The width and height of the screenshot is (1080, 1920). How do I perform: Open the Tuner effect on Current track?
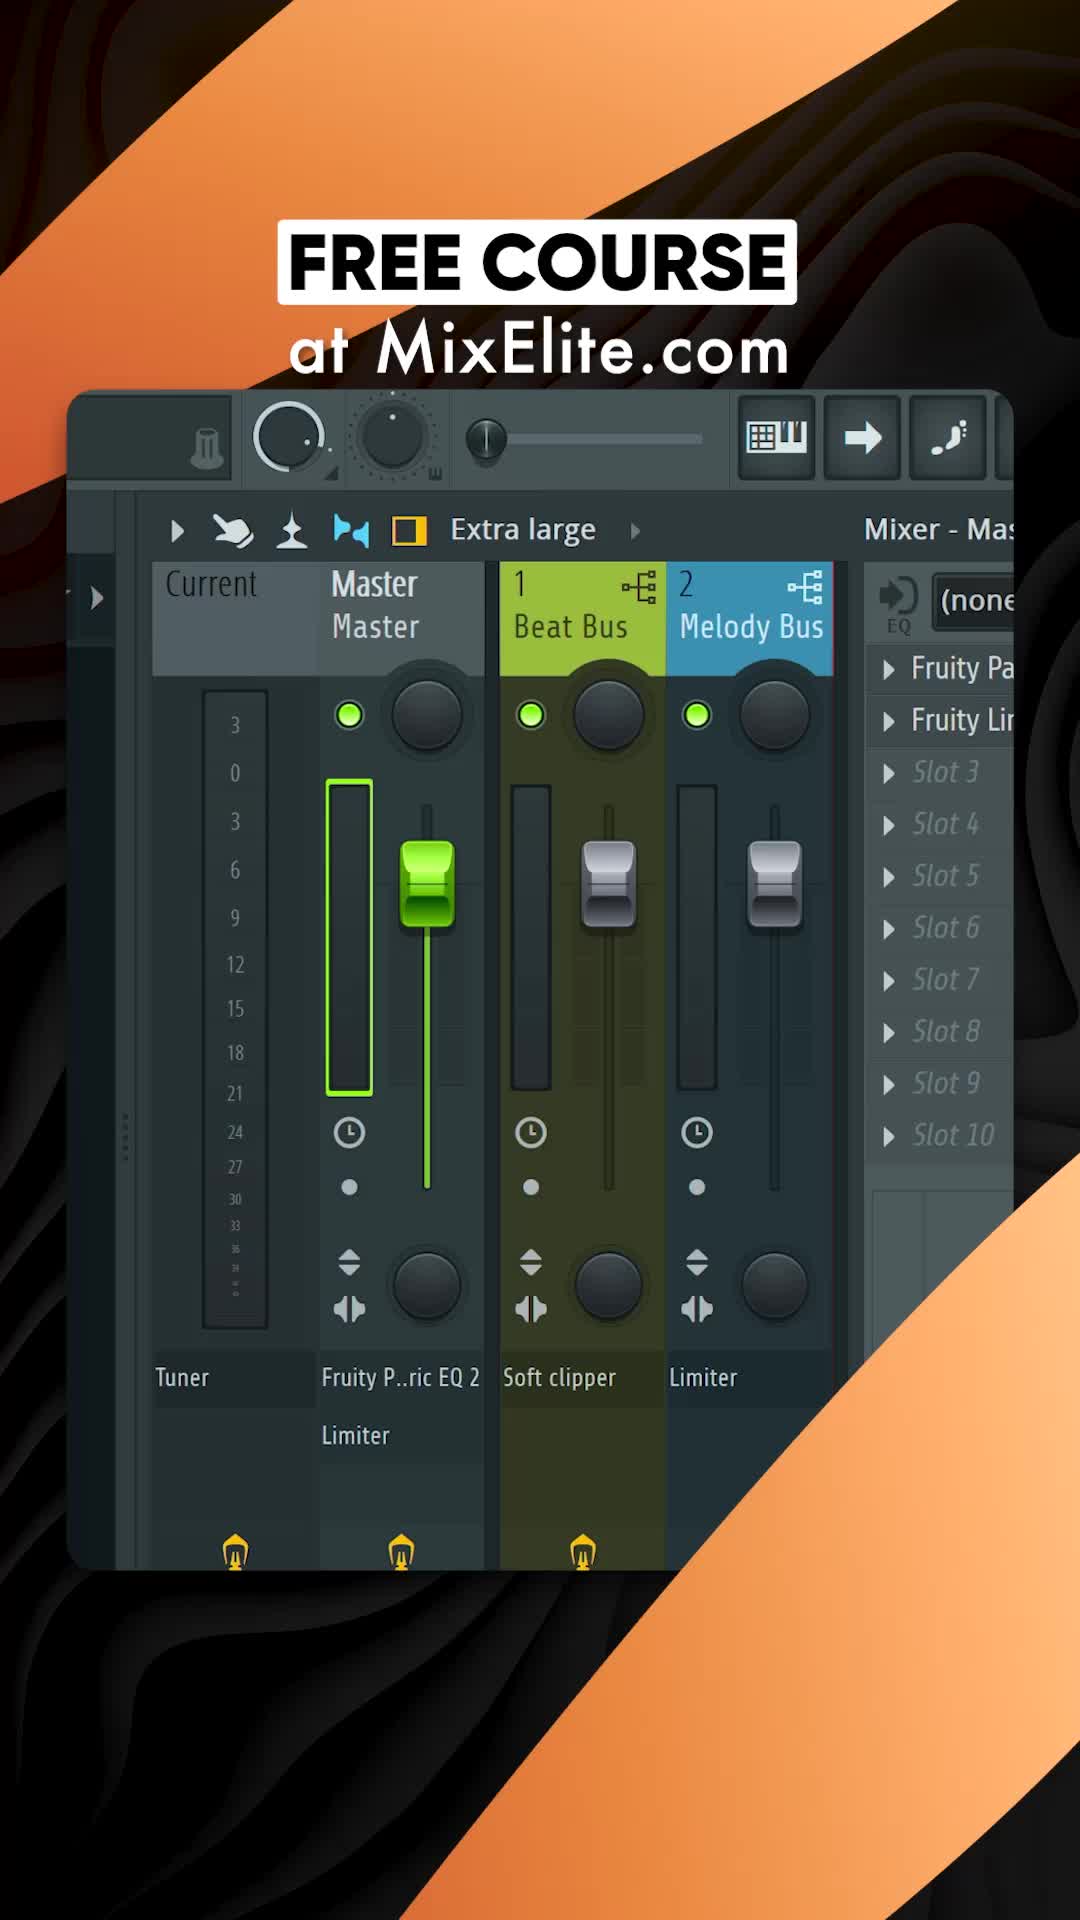[234, 1378]
